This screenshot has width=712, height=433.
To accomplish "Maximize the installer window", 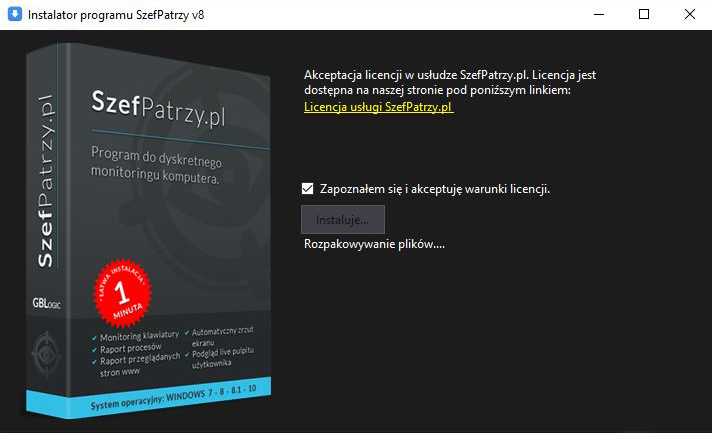I will (644, 15).
